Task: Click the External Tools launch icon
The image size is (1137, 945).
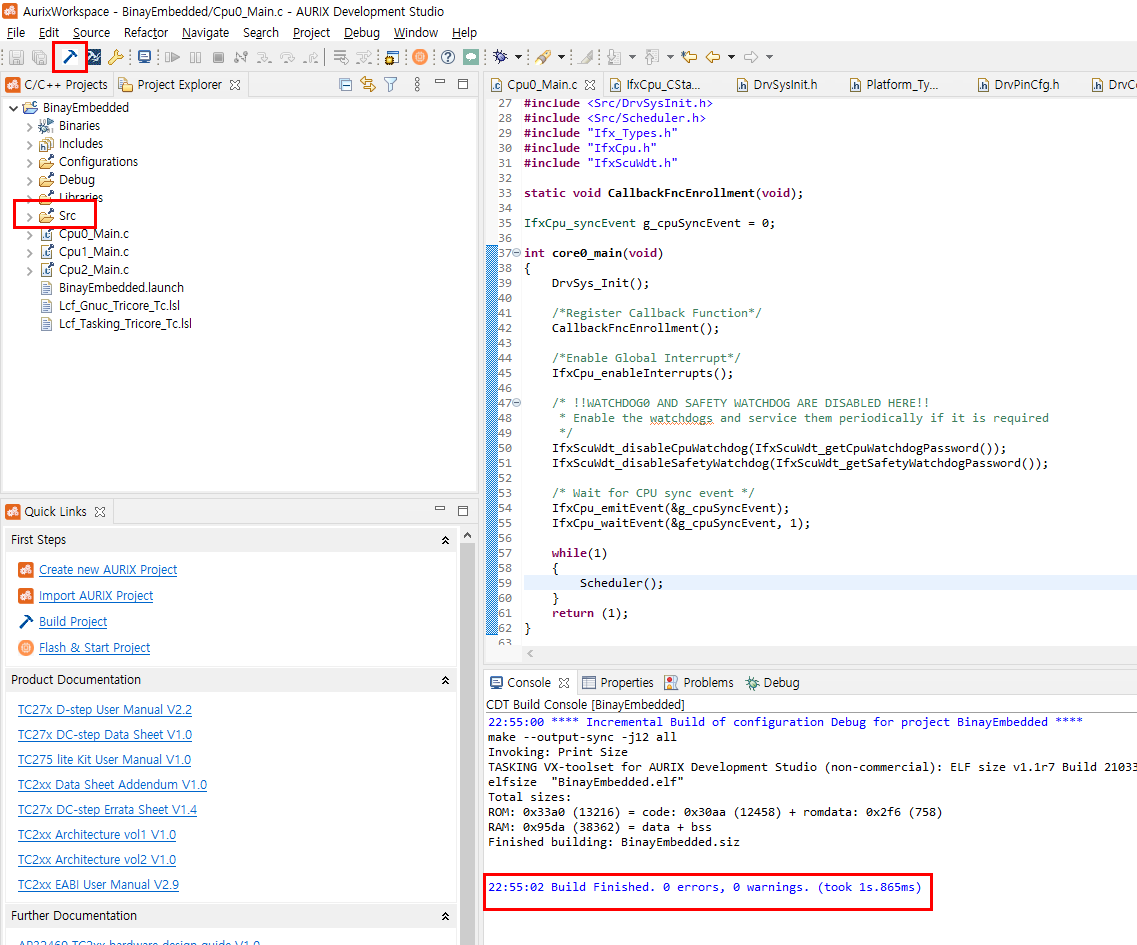Action: (x=542, y=57)
